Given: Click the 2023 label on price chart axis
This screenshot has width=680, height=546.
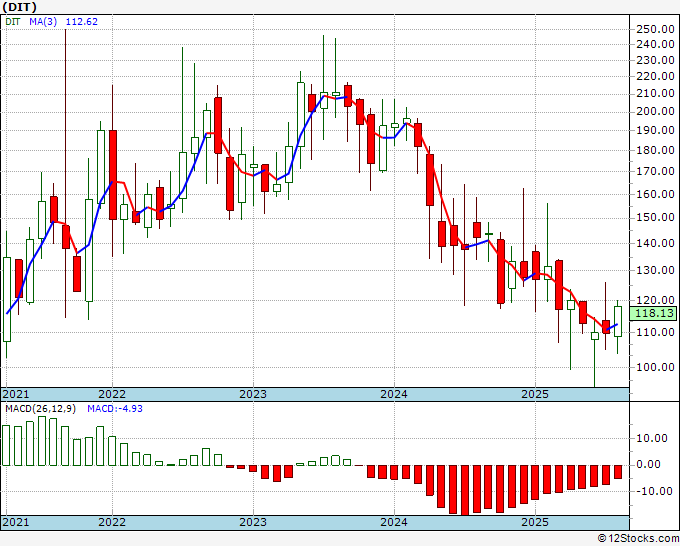Looking at the screenshot, I should (x=253, y=394).
